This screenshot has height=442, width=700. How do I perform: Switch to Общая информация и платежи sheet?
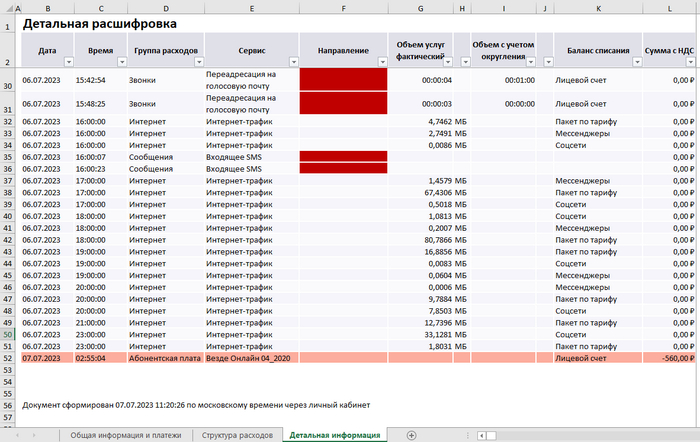pos(125,435)
